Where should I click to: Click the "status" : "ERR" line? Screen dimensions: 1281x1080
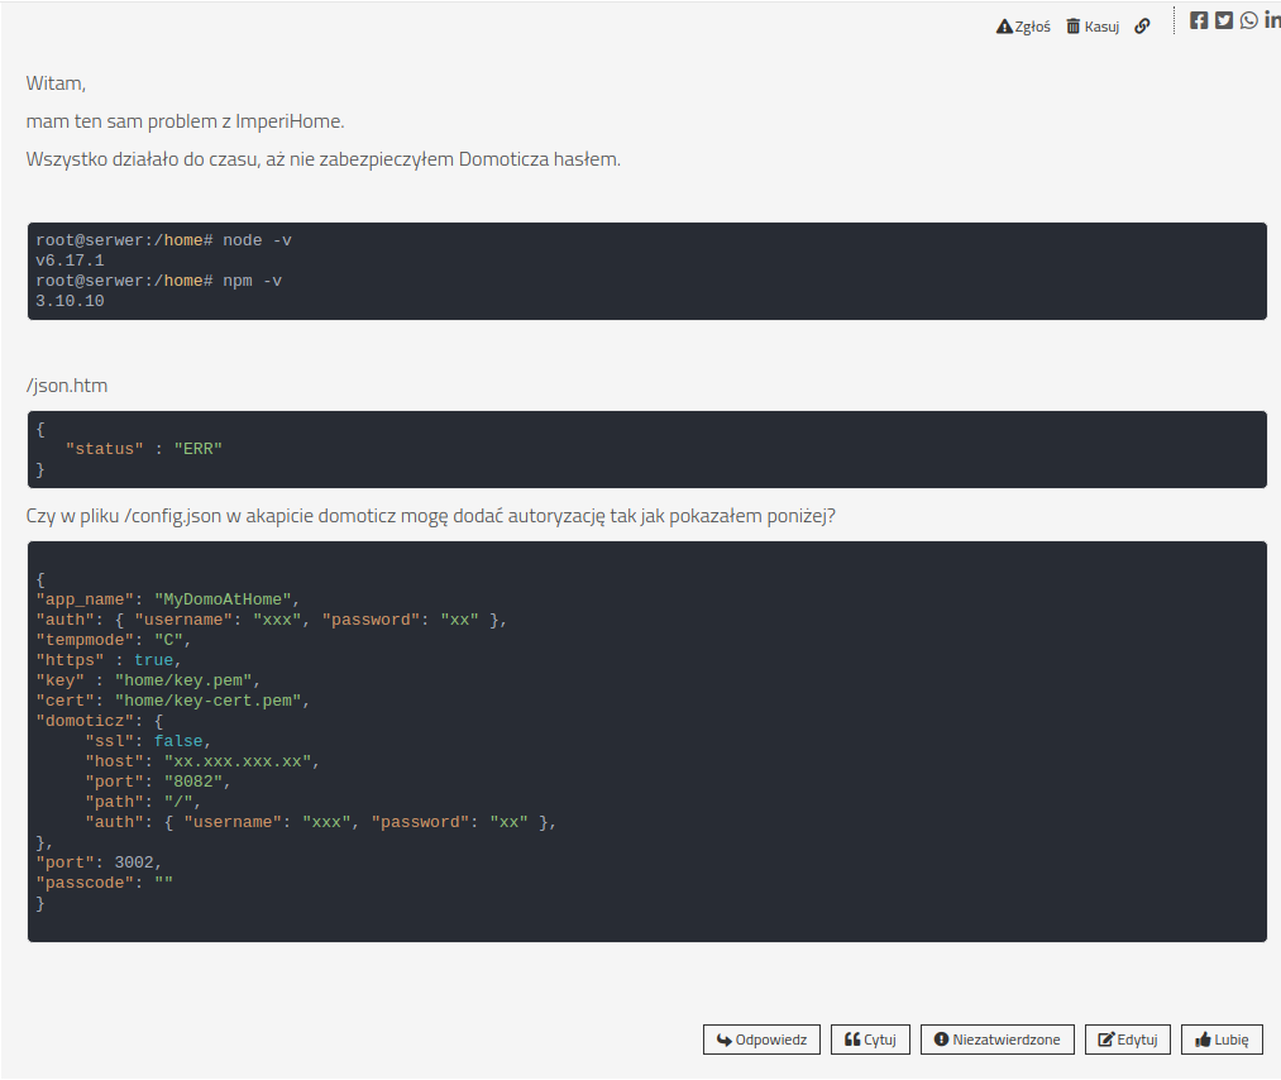click(144, 450)
